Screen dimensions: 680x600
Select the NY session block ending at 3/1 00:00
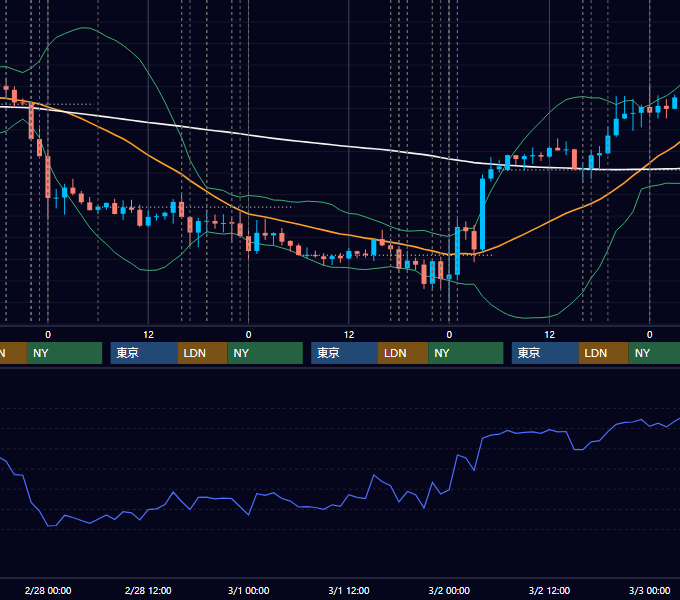(265, 353)
